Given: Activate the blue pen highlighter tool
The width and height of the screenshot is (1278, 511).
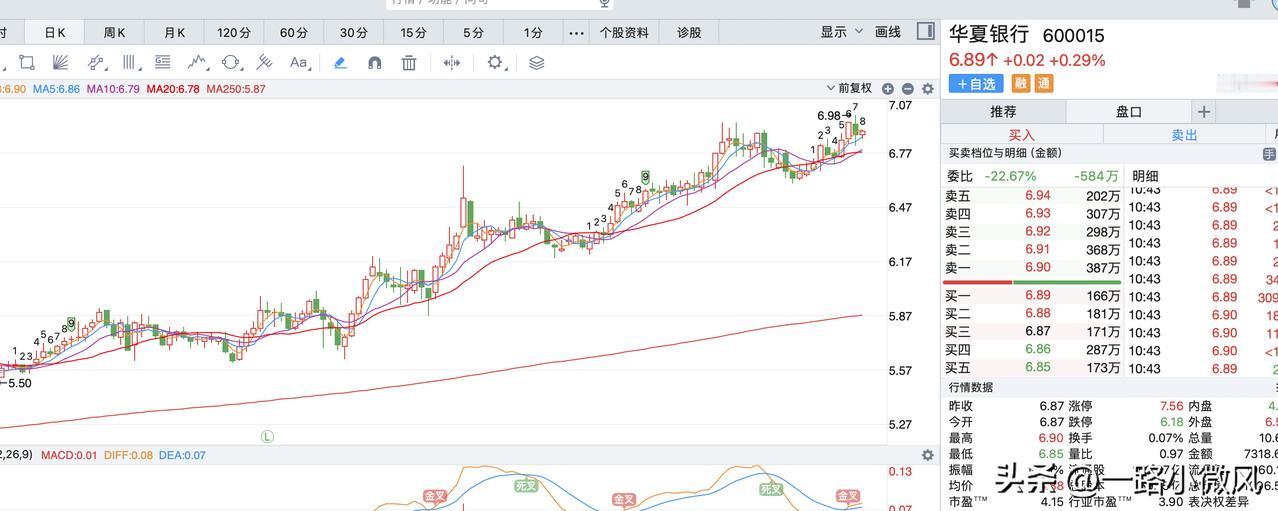Looking at the screenshot, I should click(340, 63).
